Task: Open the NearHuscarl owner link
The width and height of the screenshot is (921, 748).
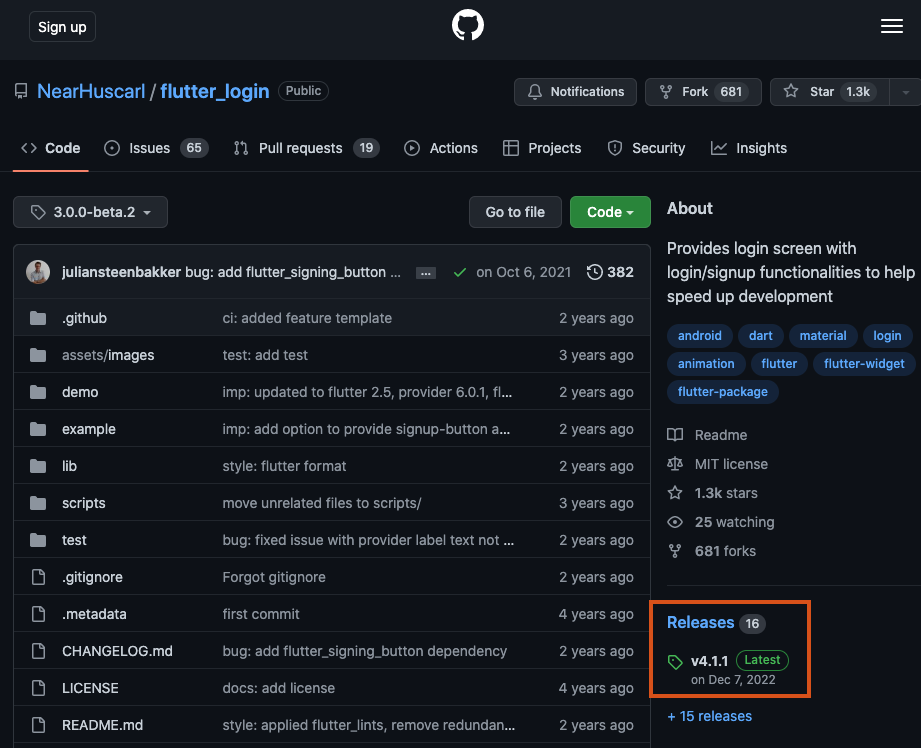Action: point(91,91)
